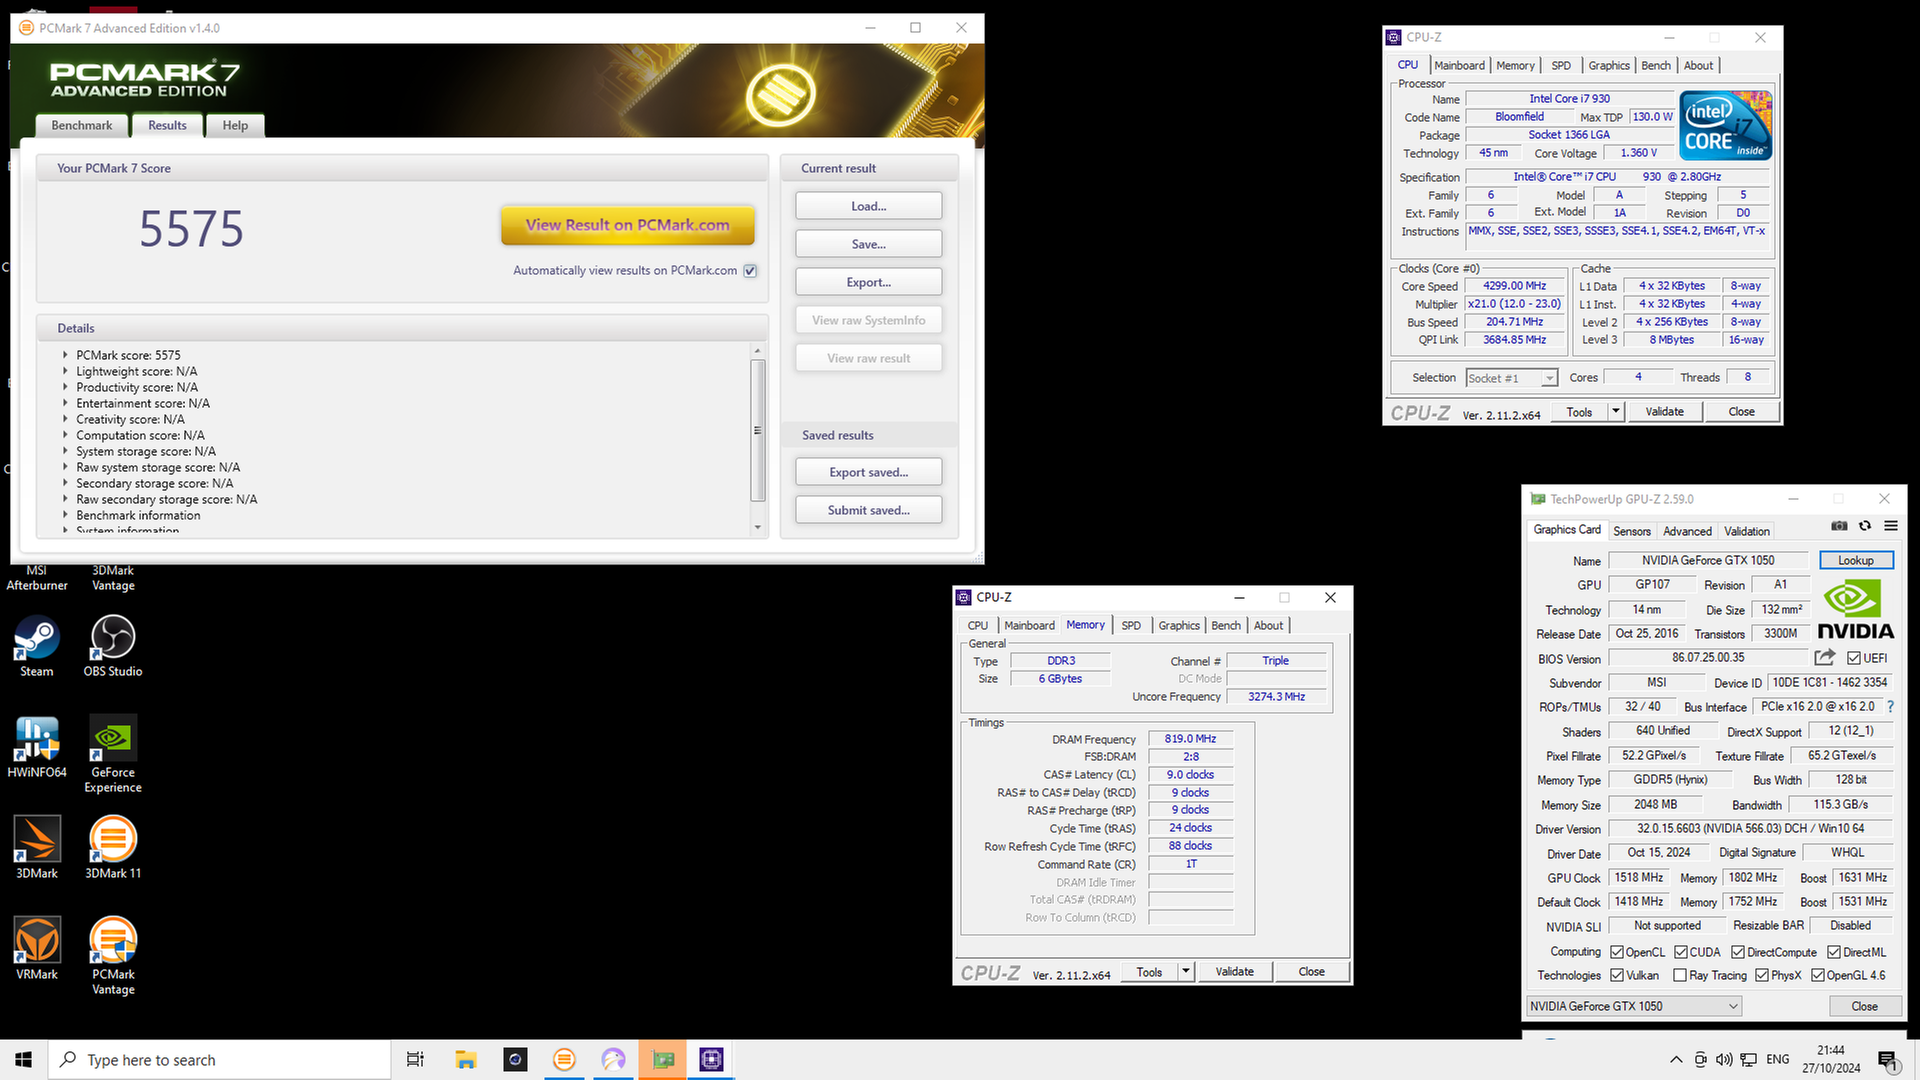Open notification center icon
Image resolution: width=1920 pixels, height=1080 pixels.
pos(1888,1060)
